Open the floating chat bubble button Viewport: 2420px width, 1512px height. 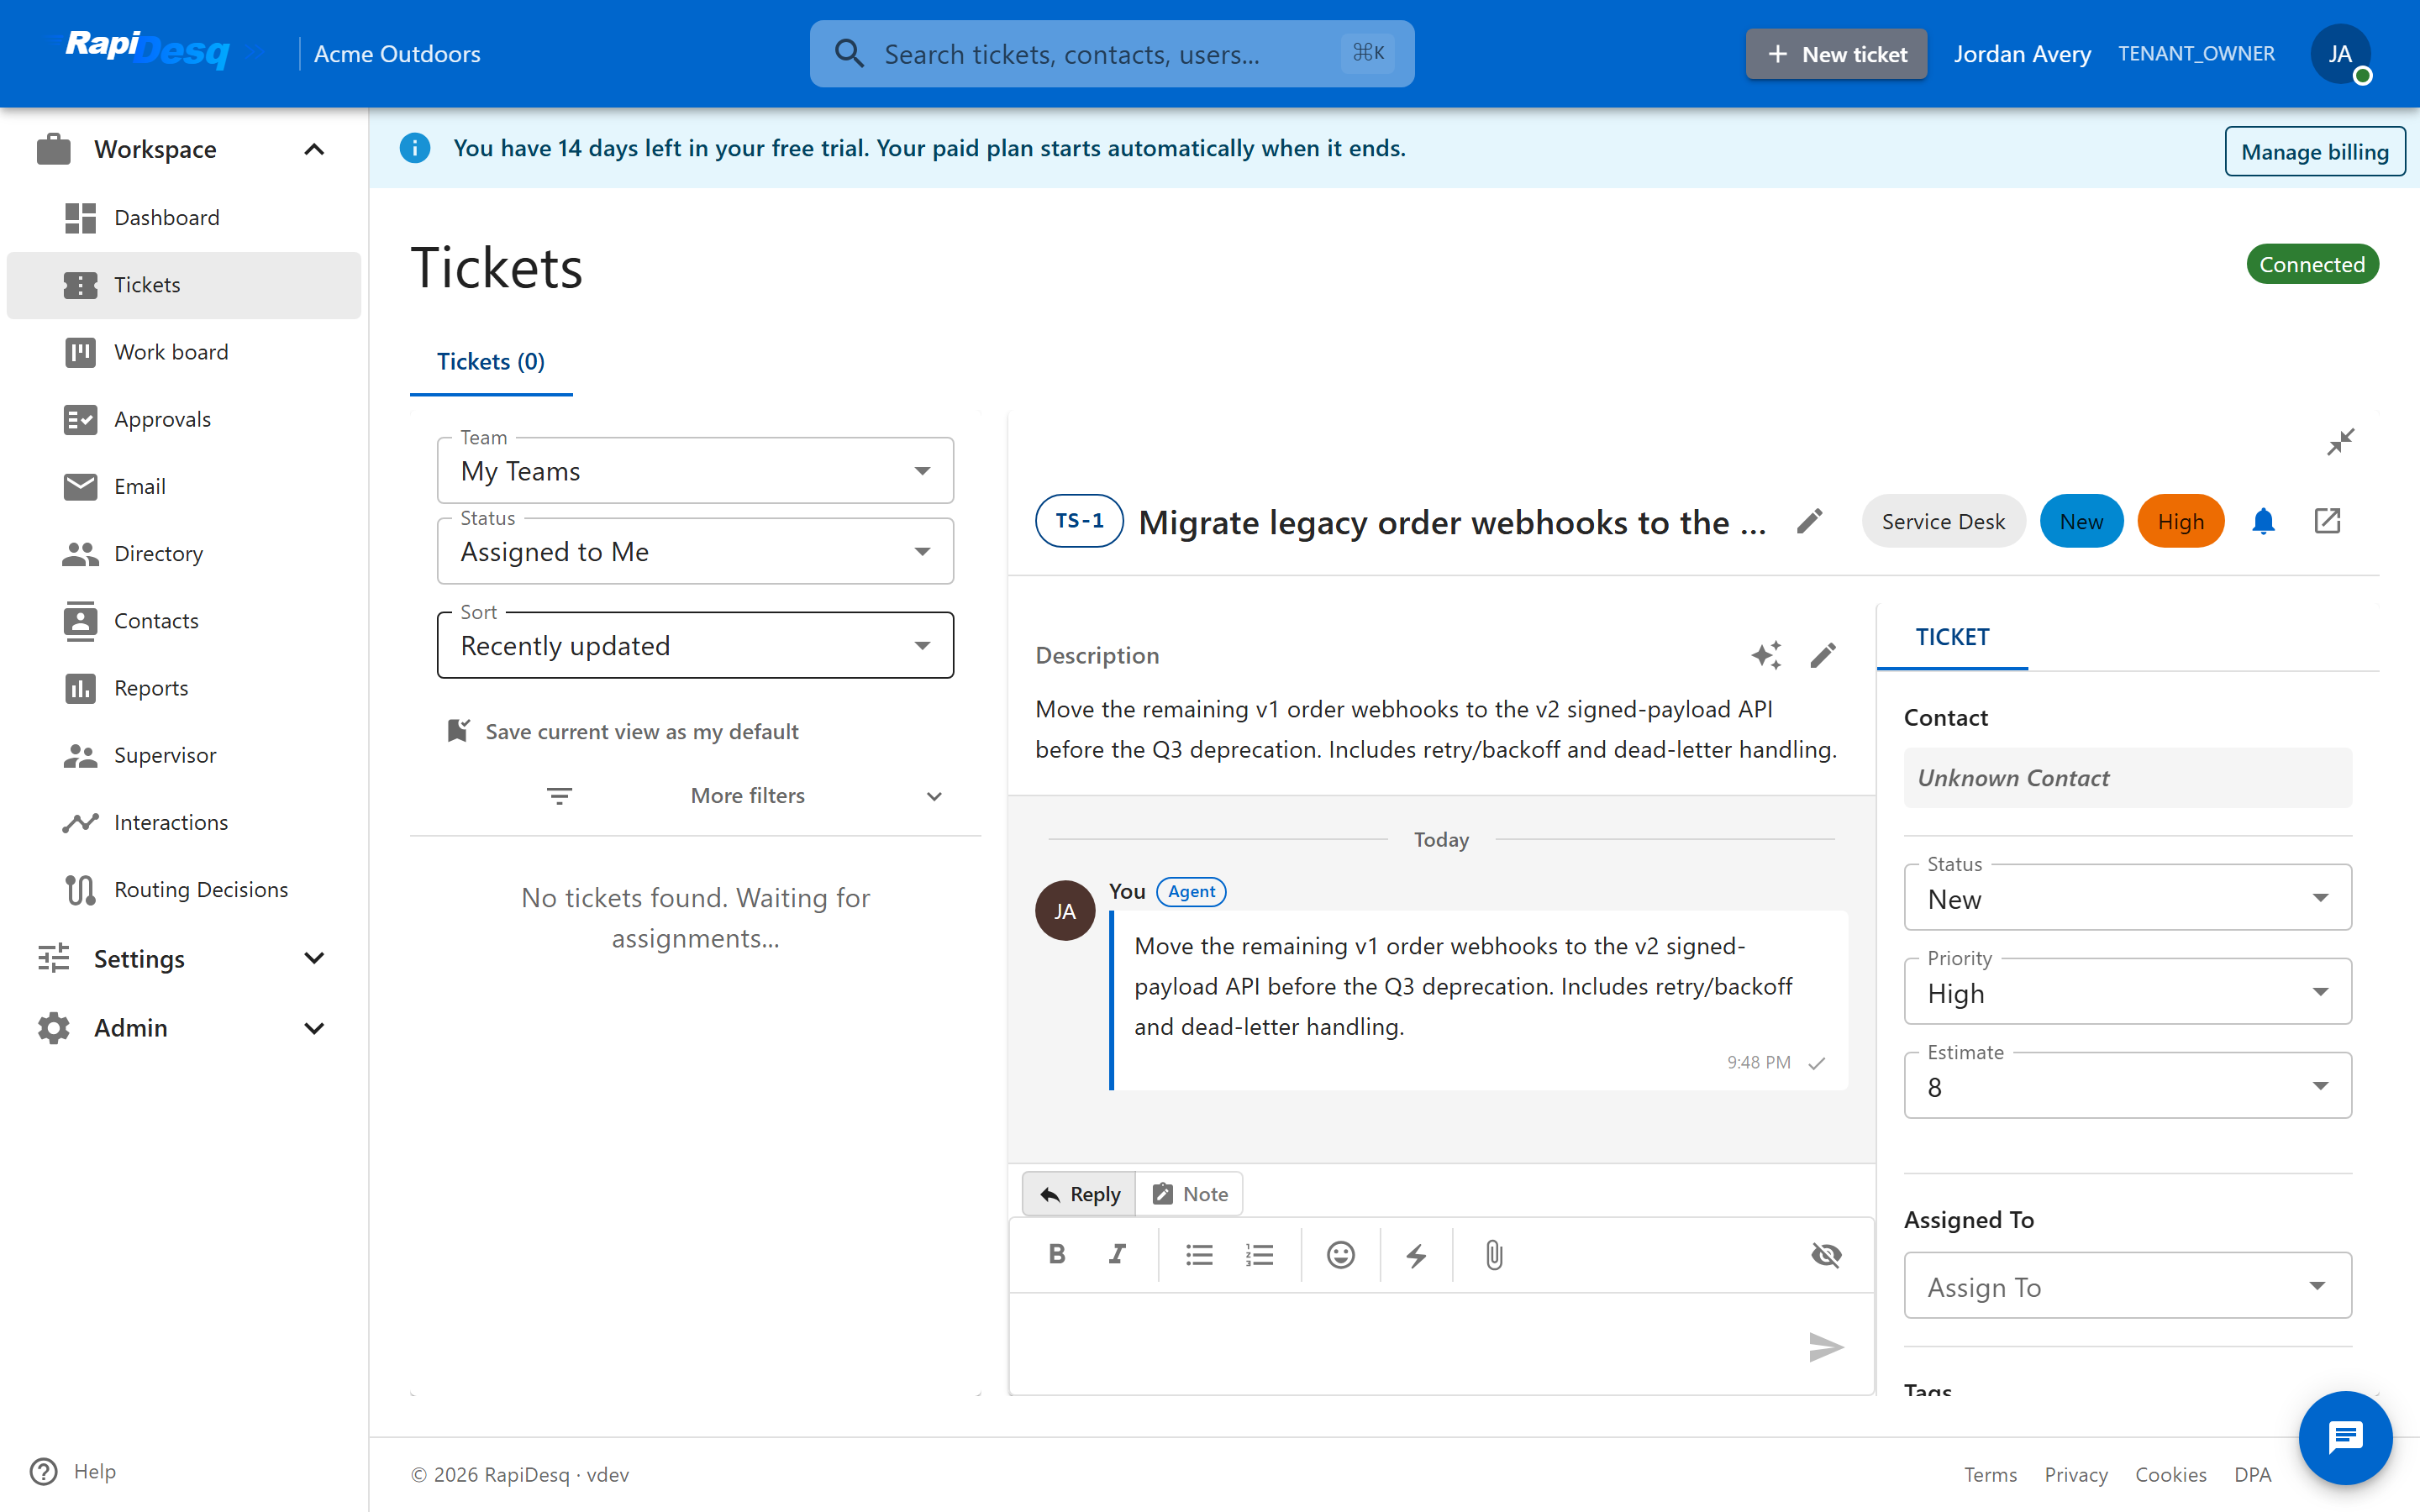(2345, 1438)
